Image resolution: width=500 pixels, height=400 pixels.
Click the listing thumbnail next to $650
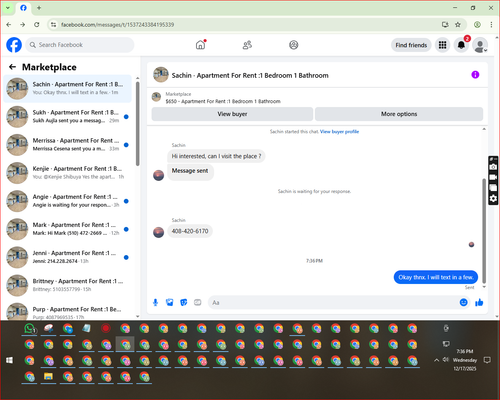pos(156,97)
